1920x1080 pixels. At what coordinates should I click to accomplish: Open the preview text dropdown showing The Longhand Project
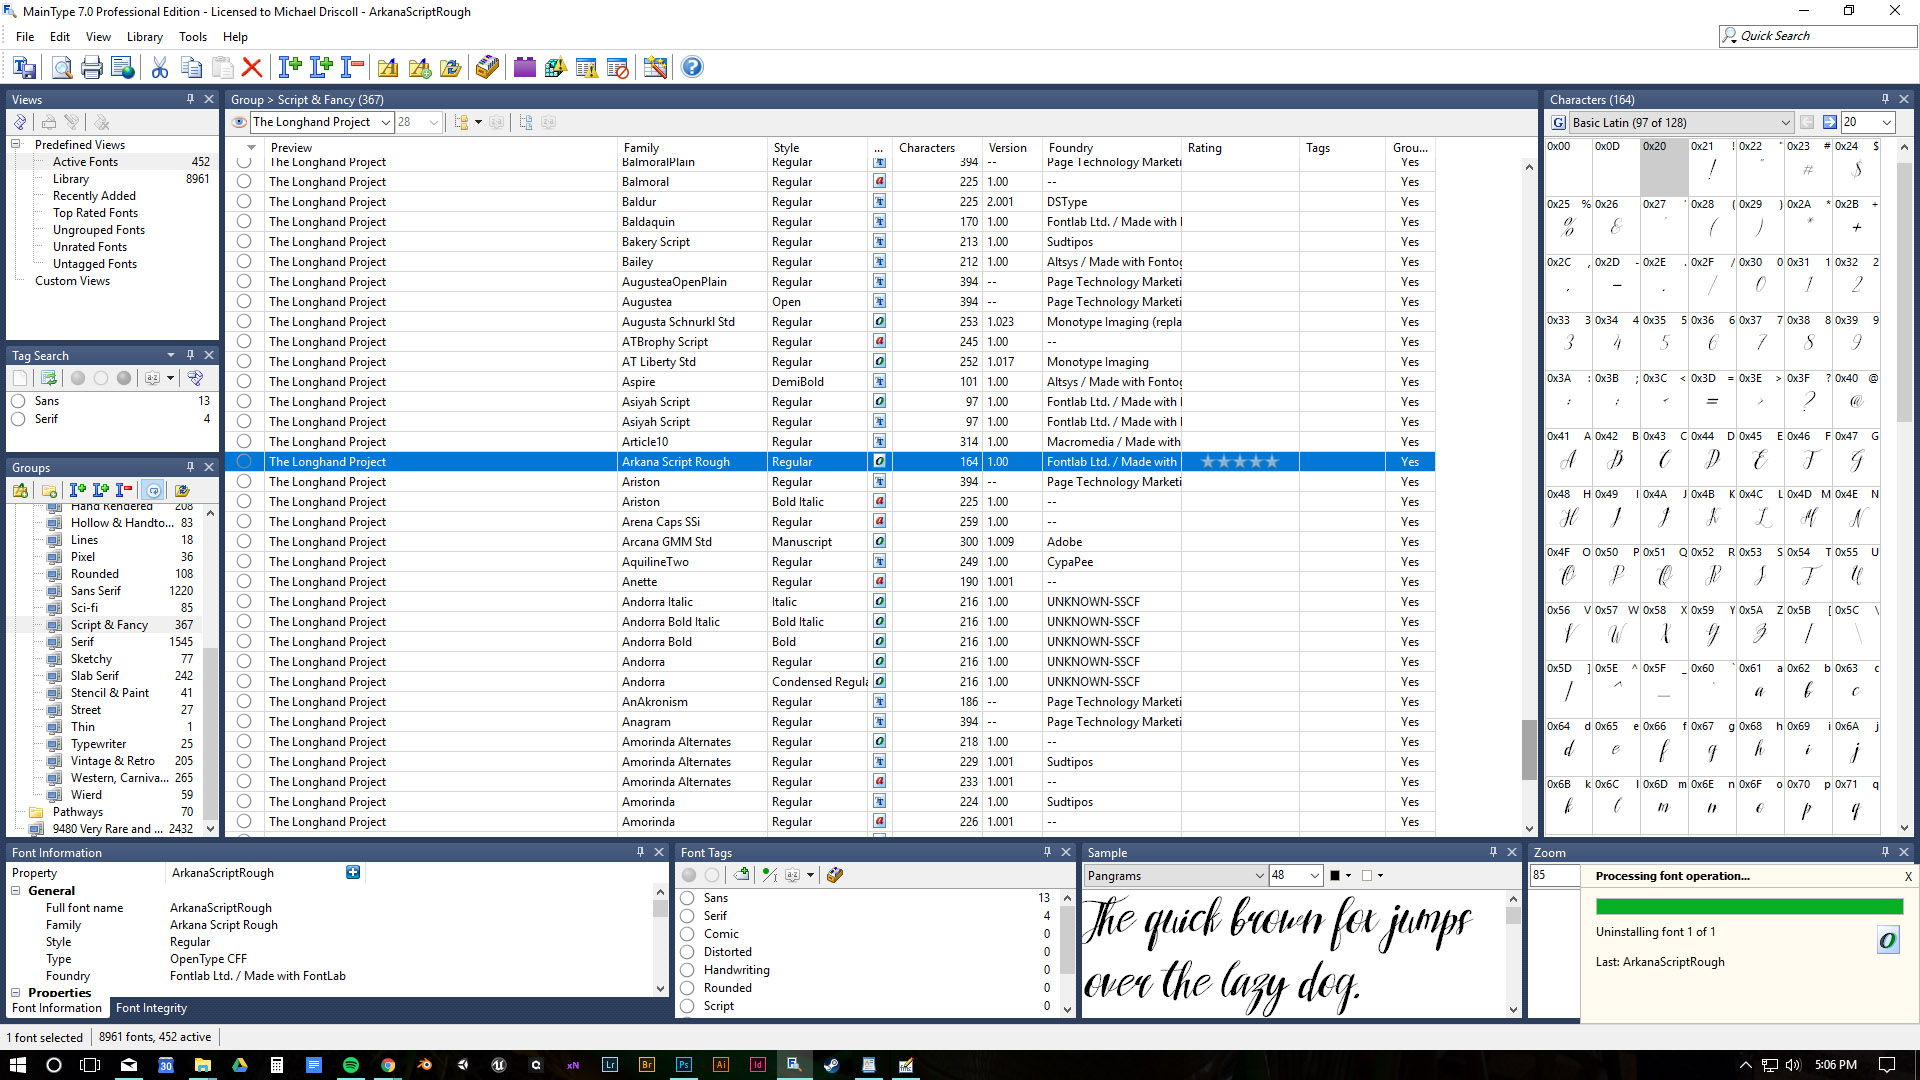386,122
